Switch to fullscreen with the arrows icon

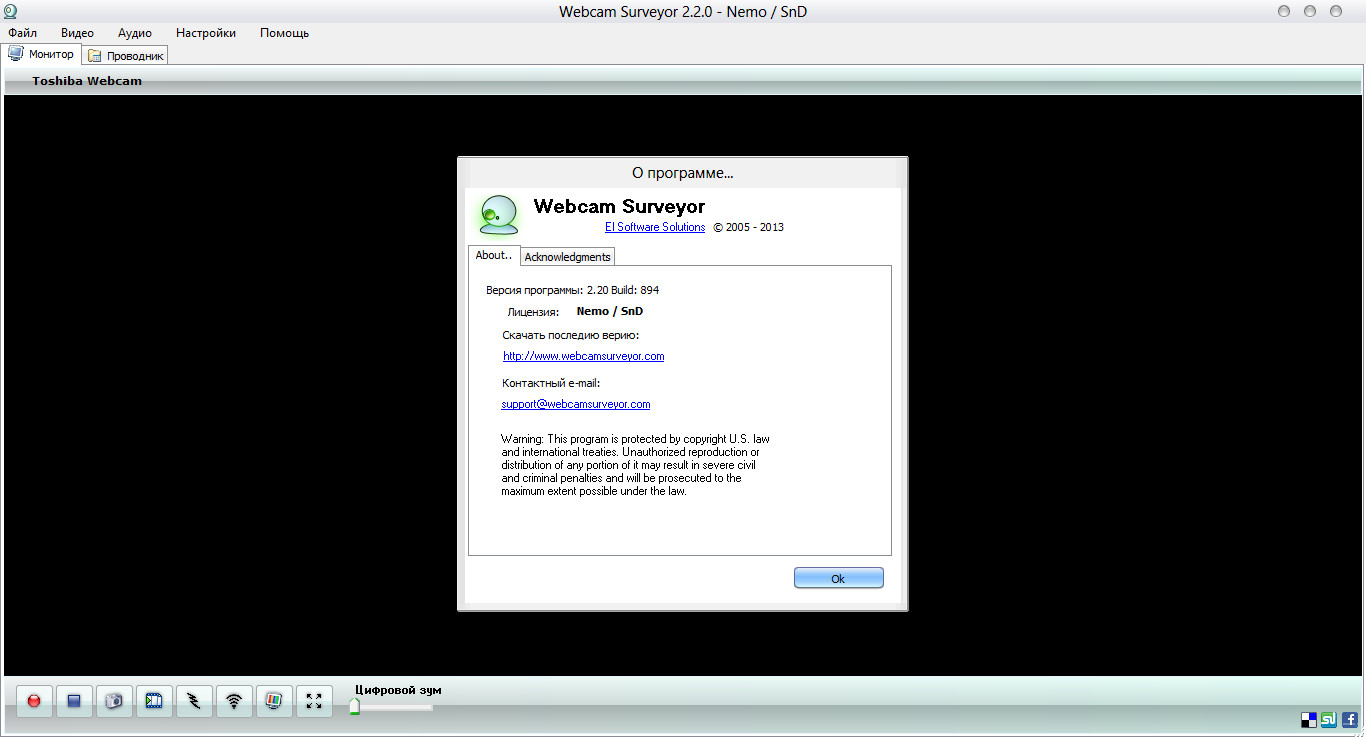click(314, 701)
